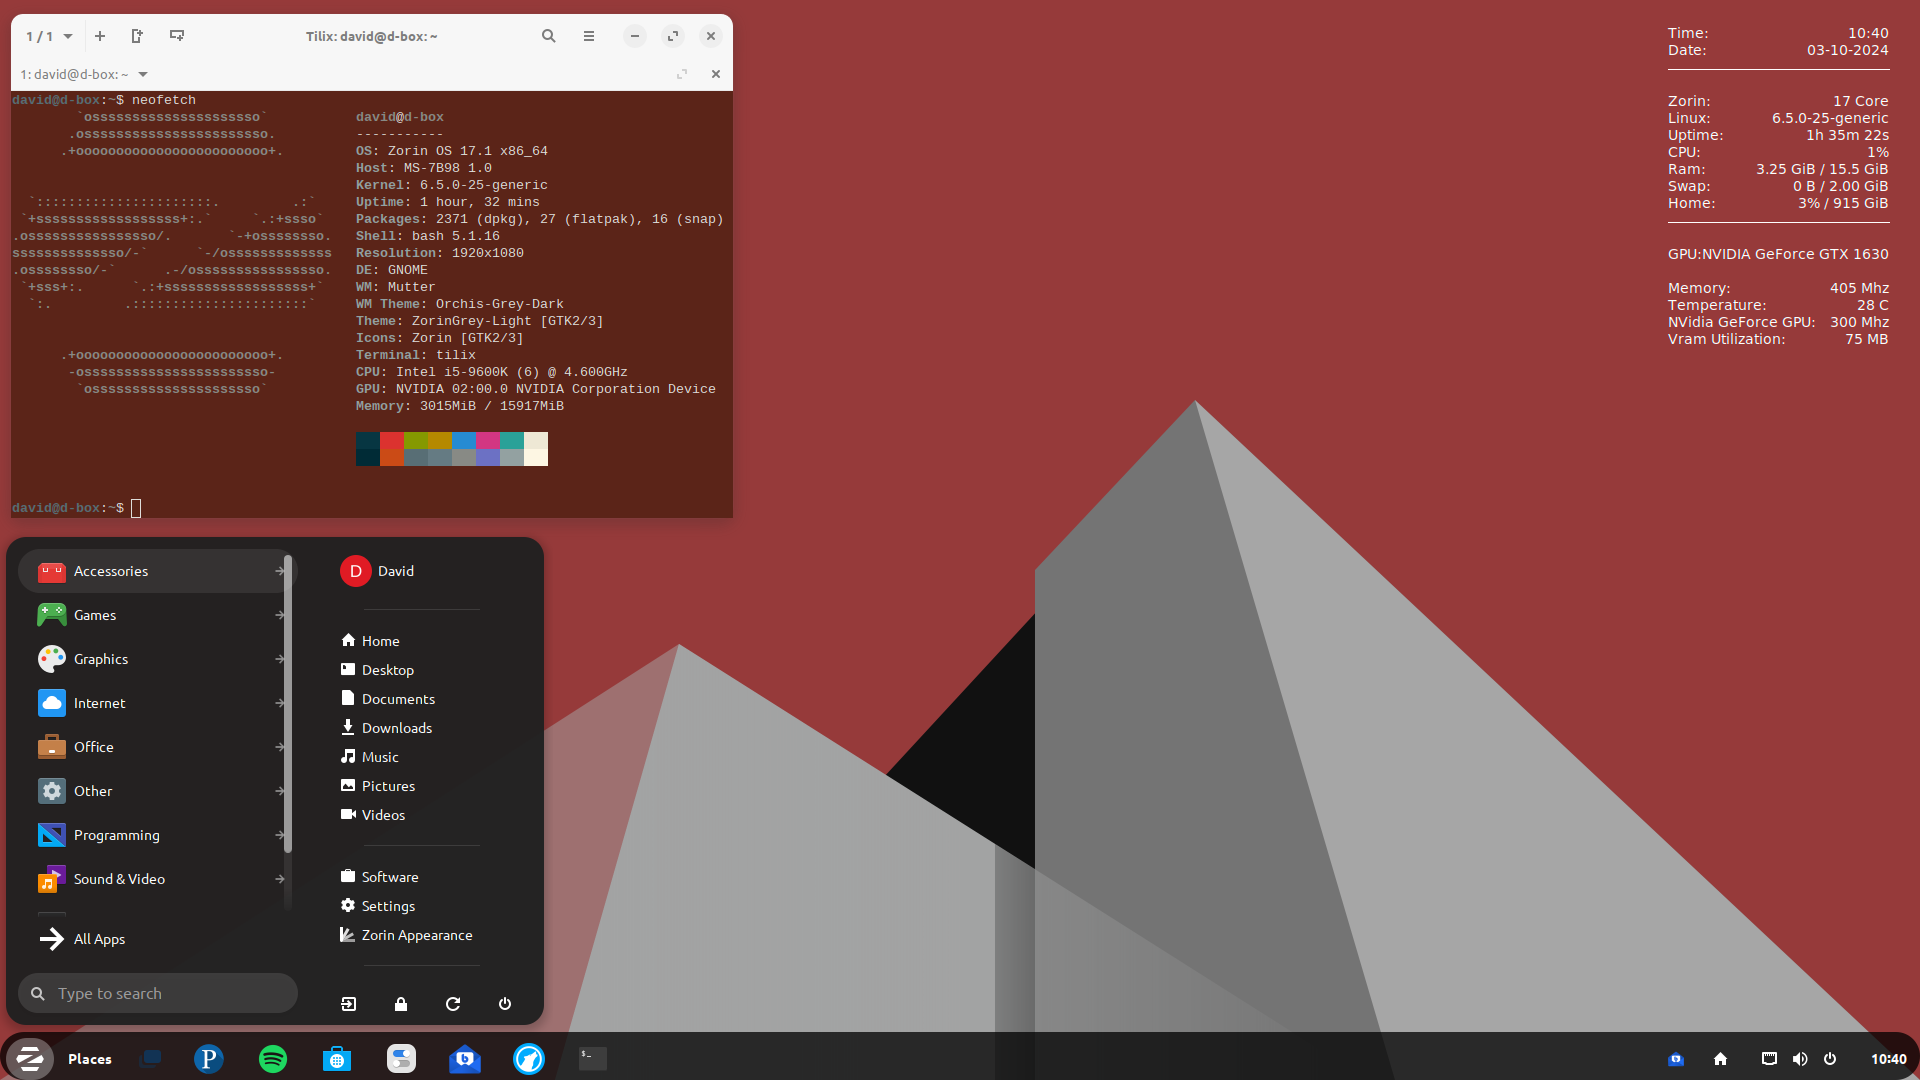
Task: Open Settings from the menu
Action: coord(378,906)
